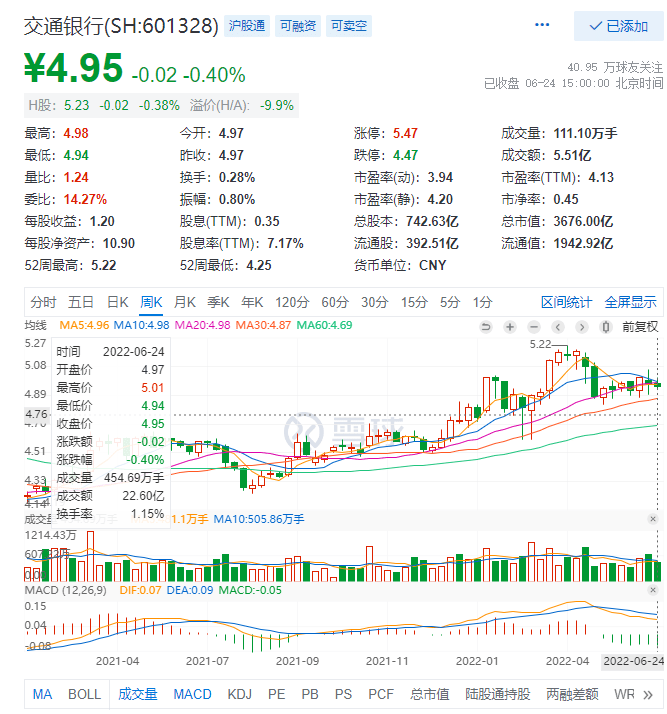
Task: Switch to the 1分 chart tab
Action: click(482, 302)
